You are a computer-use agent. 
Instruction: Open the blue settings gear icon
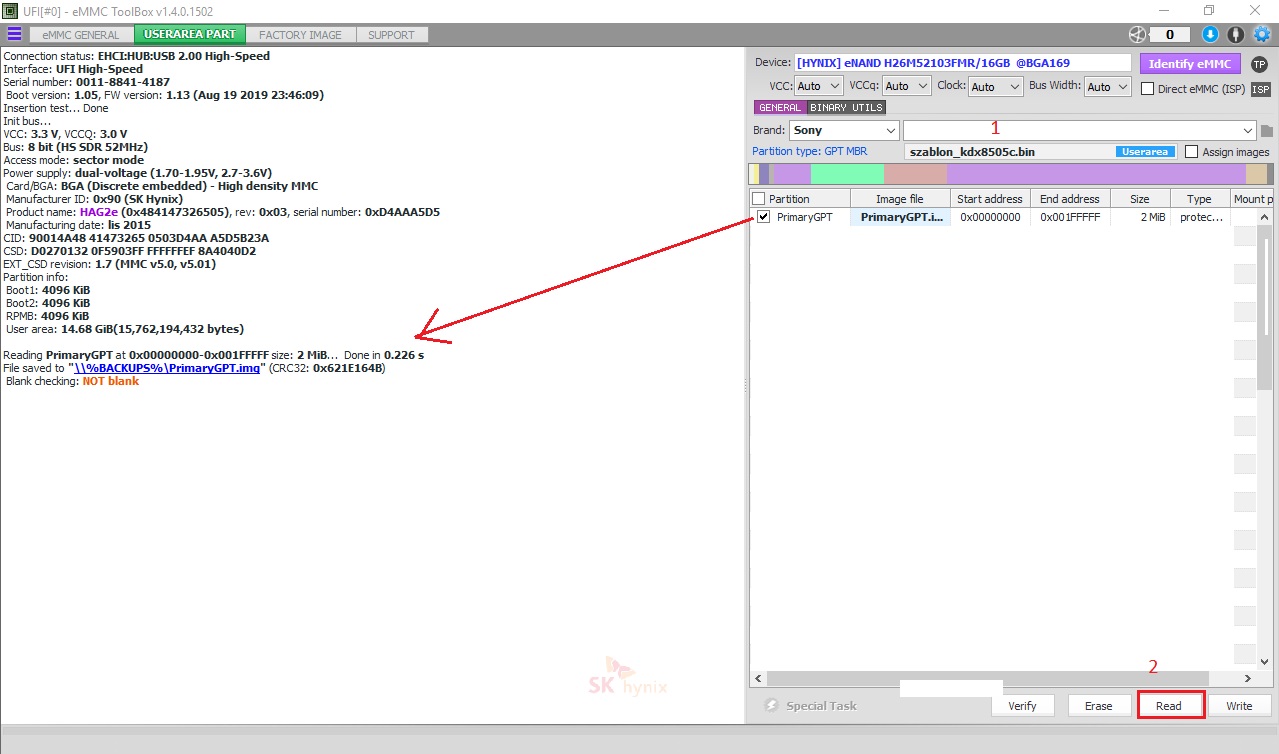(1262, 34)
